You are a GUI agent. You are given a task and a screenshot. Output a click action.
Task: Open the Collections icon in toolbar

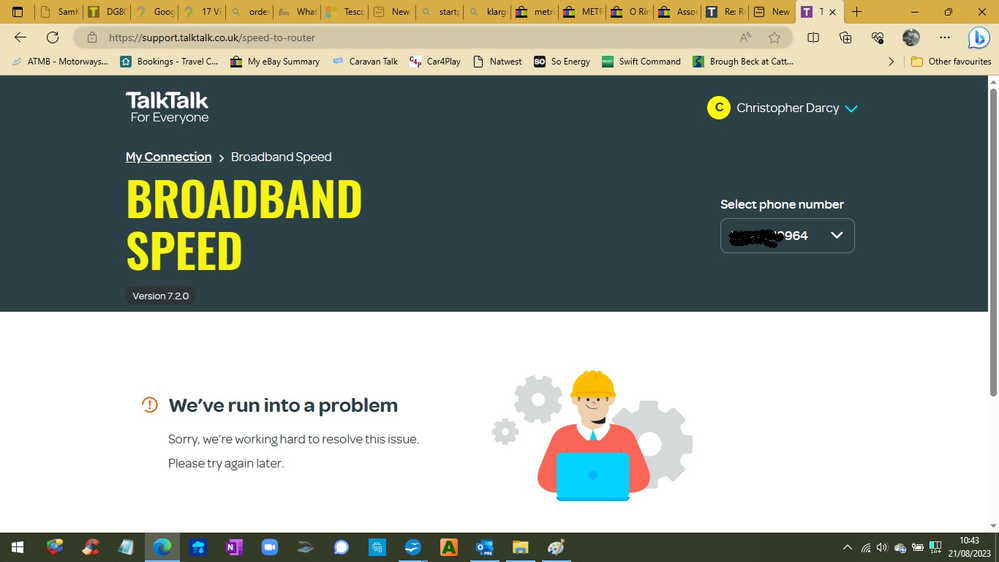845,37
